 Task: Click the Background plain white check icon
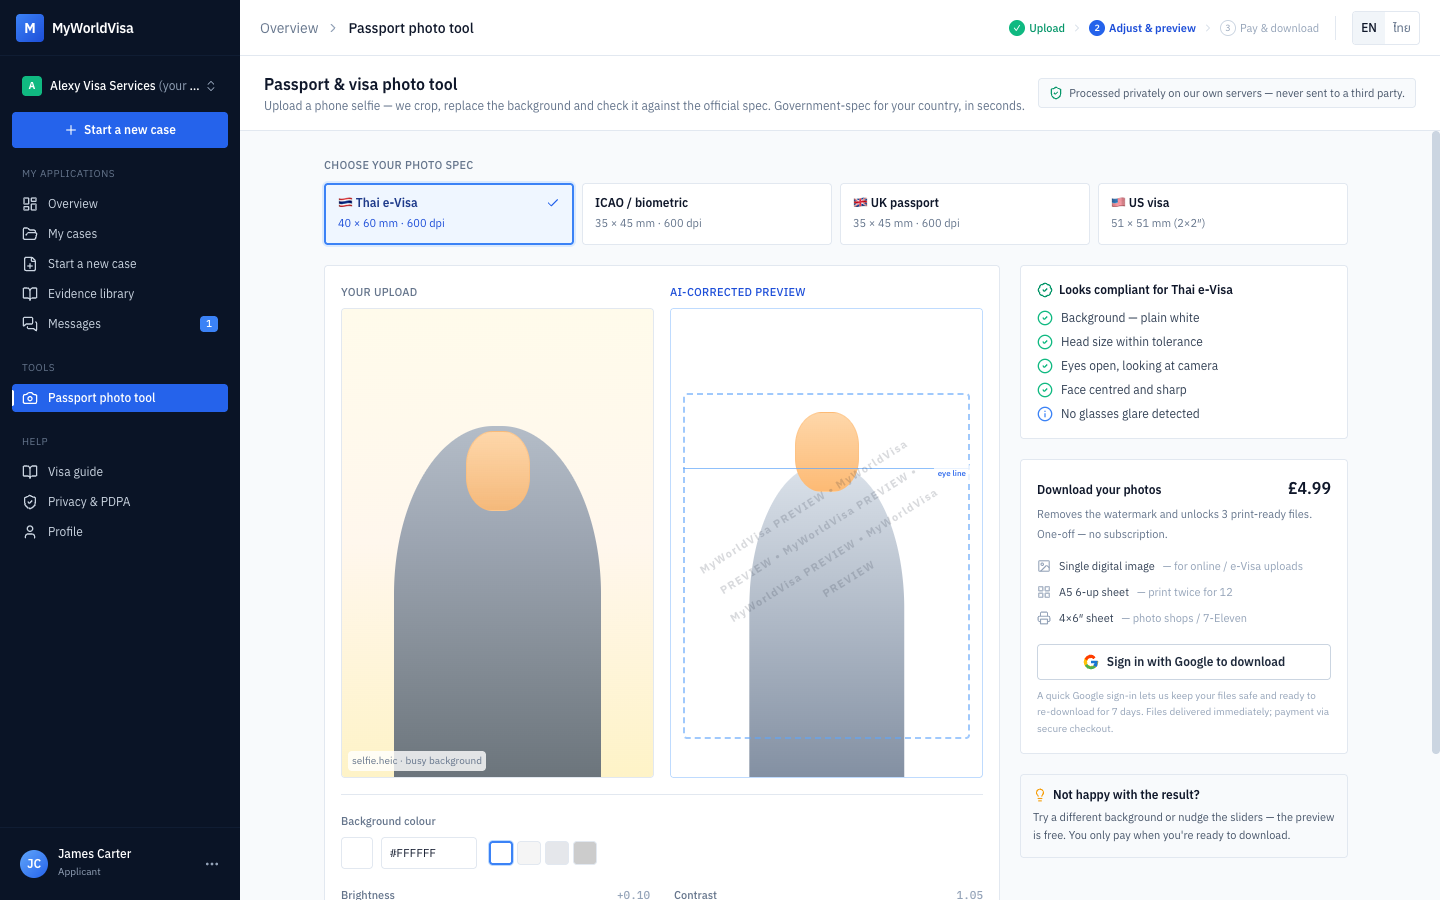pyautogui.click(x=1045, y=318)
